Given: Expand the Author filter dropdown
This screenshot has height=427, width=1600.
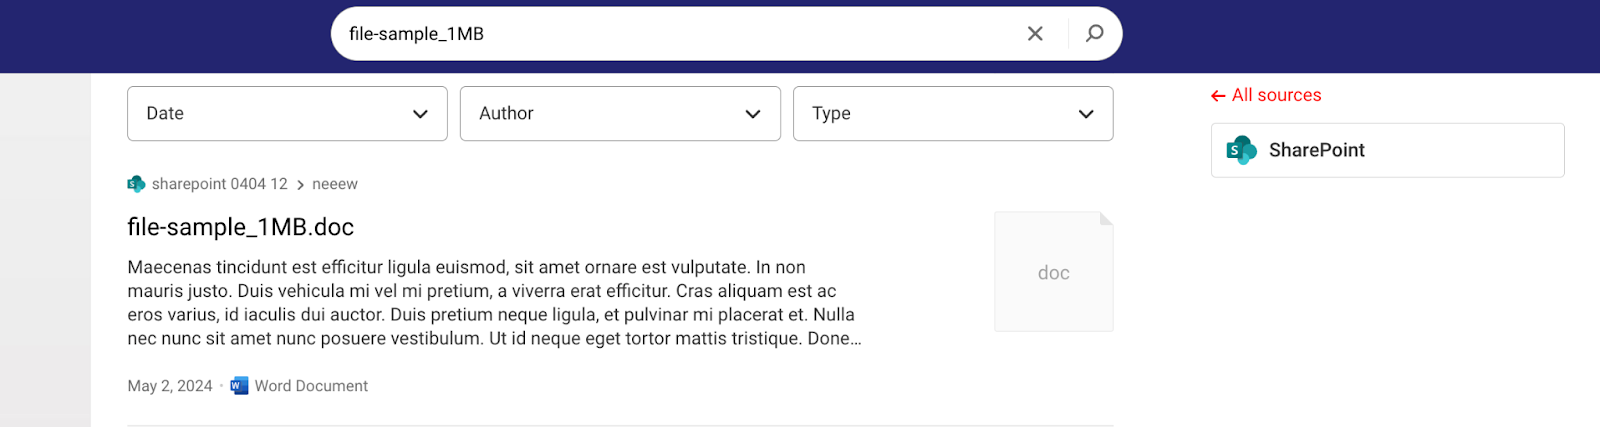Looking at the screenshot, I should coord(620,114).
